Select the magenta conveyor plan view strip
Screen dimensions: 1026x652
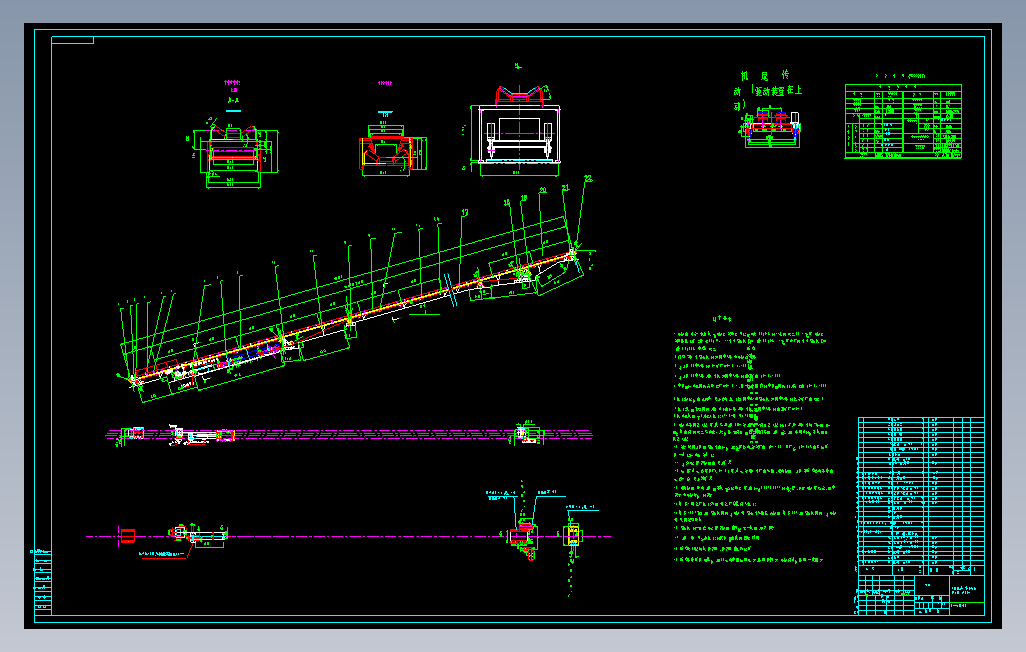click(x=349, y=435)
